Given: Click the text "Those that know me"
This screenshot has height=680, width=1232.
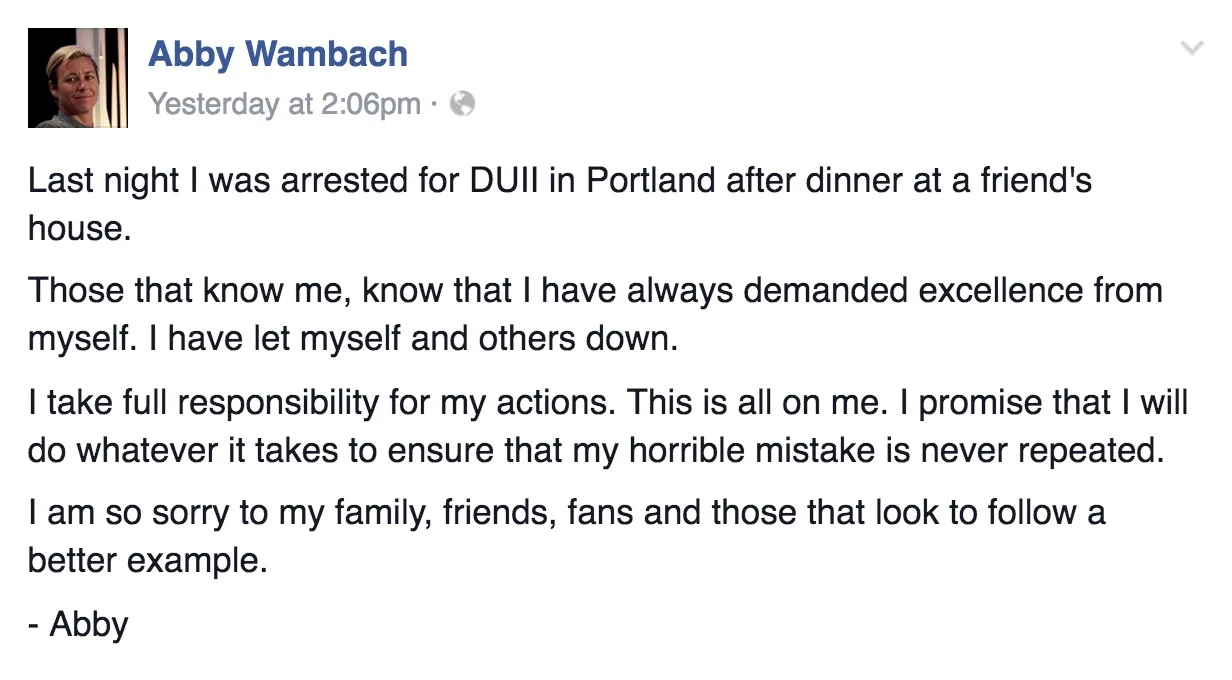Looking at the screenshot, I should [x=187, y=291].
